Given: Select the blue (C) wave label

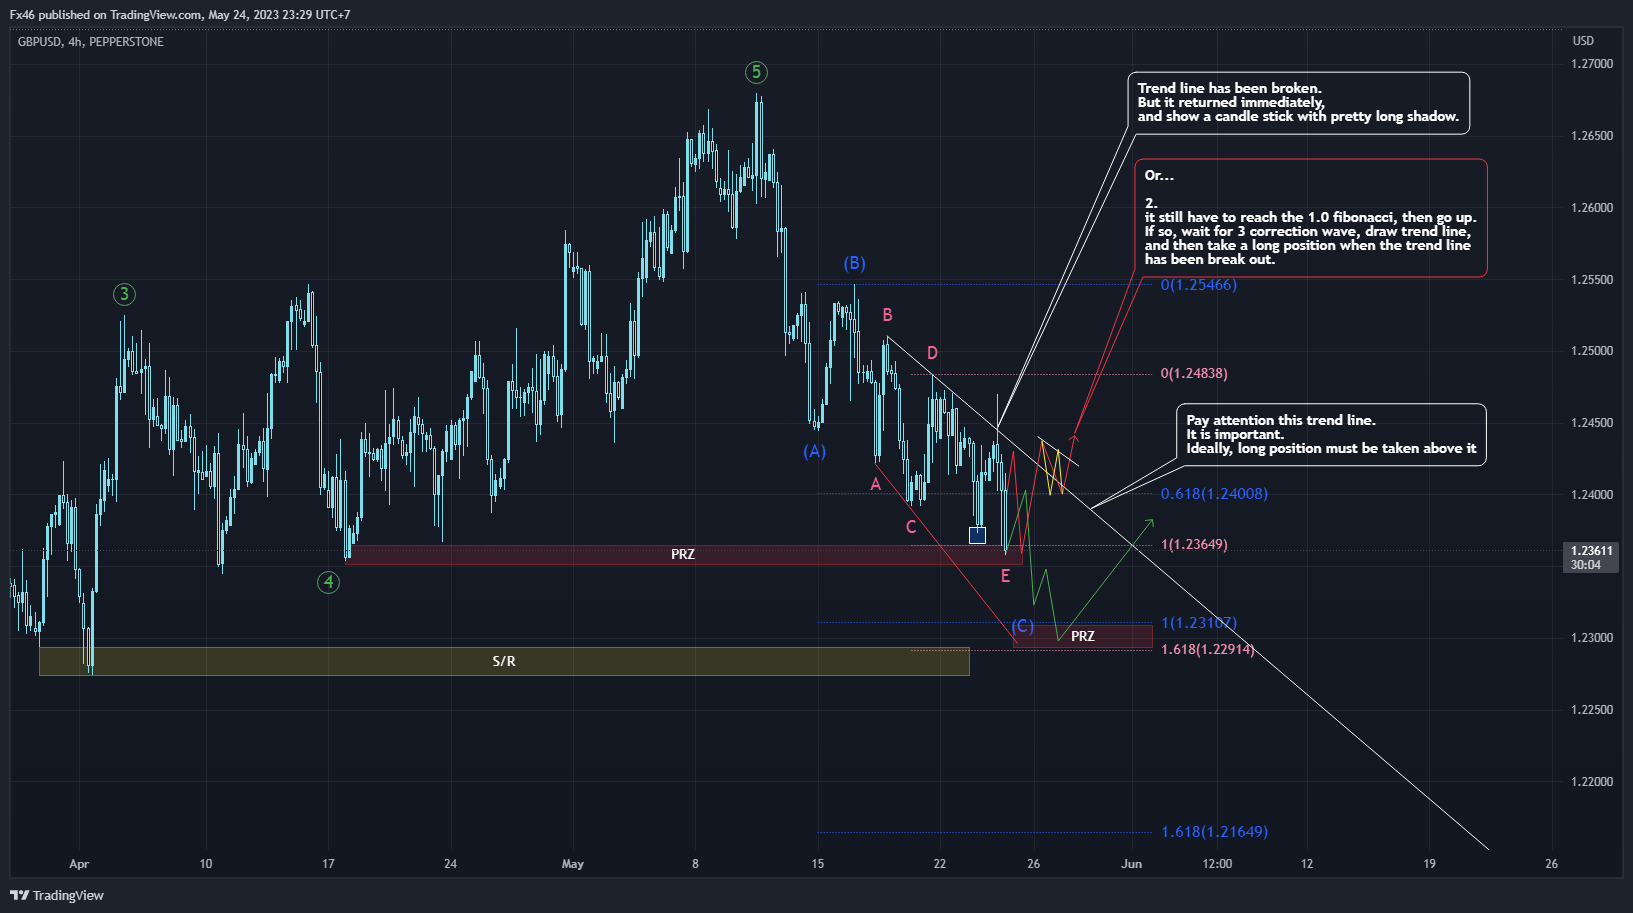Looking at the screenshot, I should (1022, 626).
